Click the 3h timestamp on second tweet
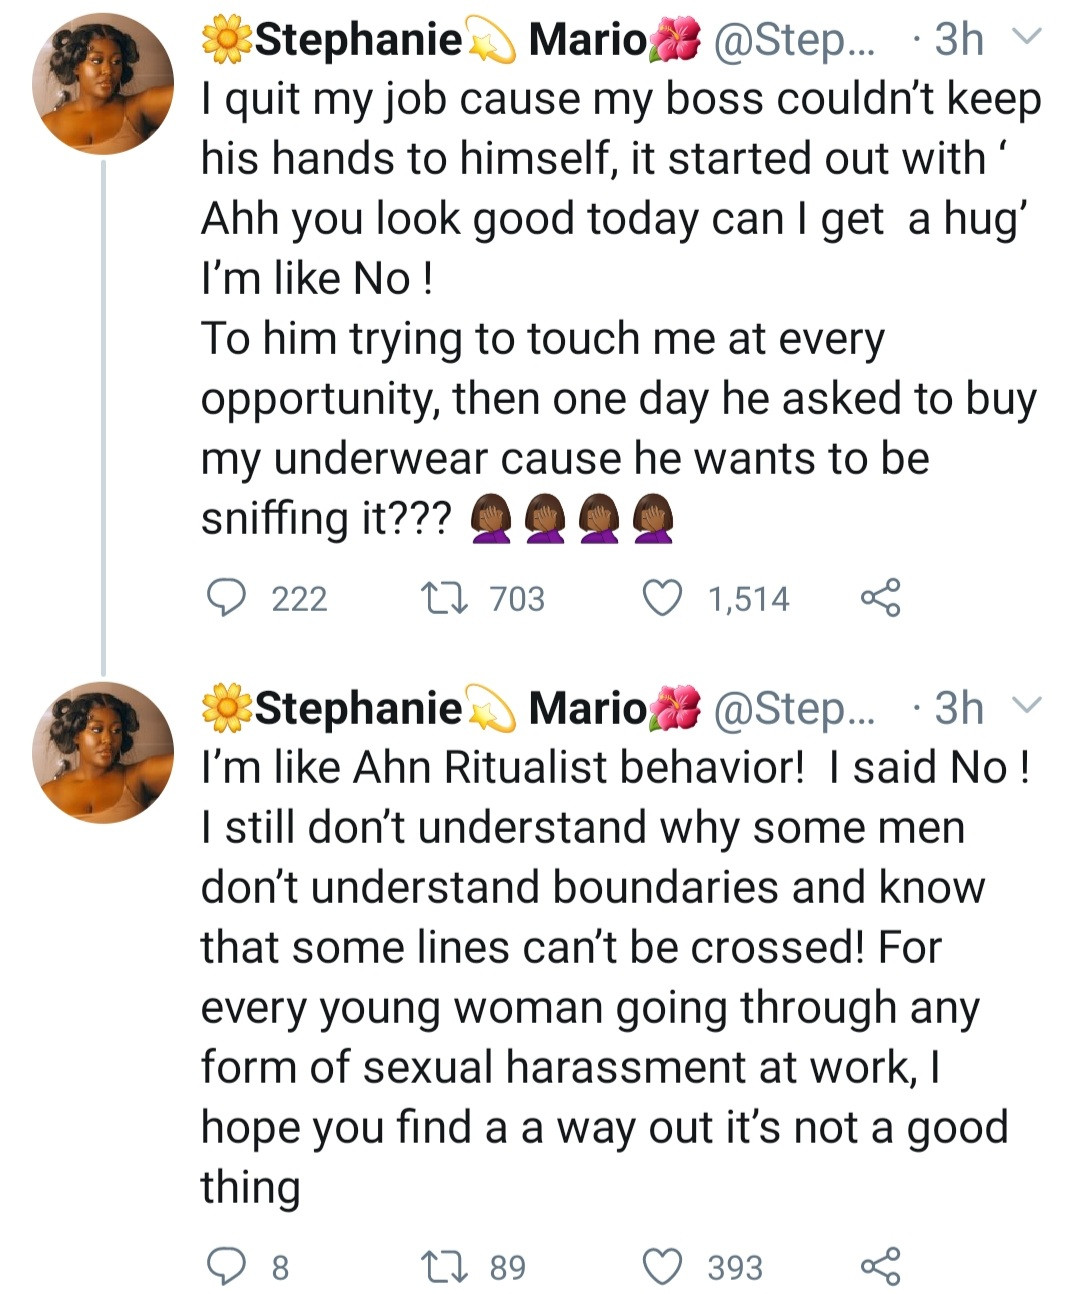This screenshot has width=1080, height=1294. [x=958, y=708]
